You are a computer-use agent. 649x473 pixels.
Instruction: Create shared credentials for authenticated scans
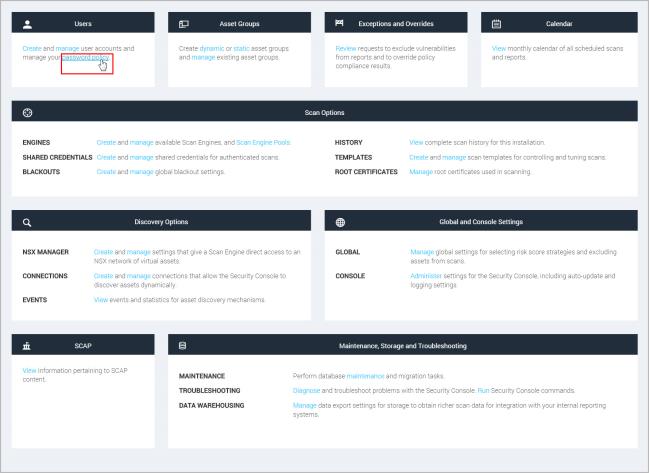(106, 157)
